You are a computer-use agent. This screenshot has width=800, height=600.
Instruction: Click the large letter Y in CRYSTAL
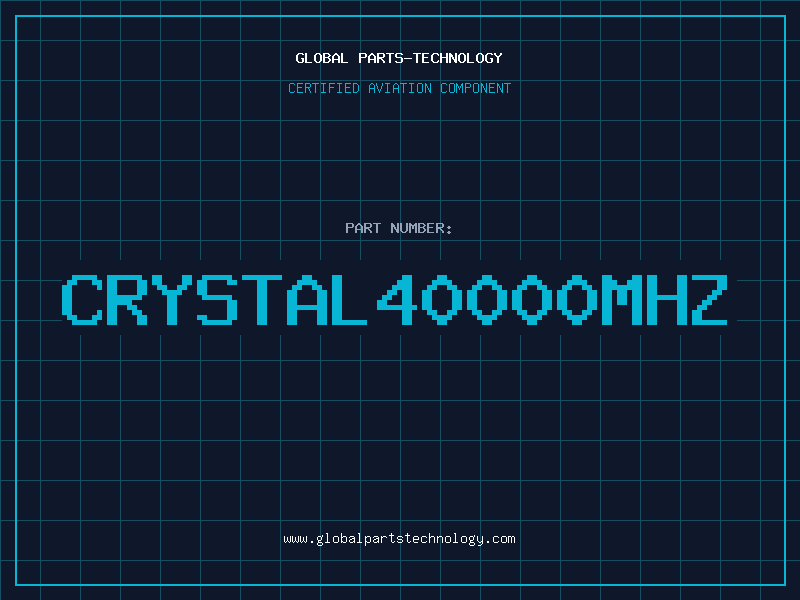(x=172, y=300)
